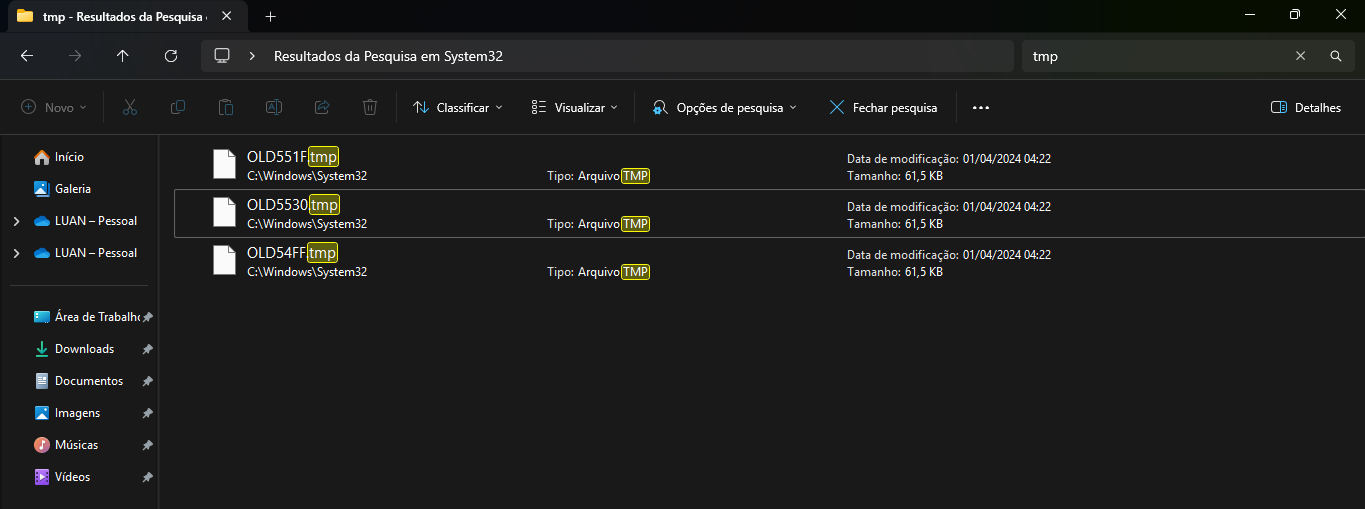Click the pin icon beside Documentos

147,381
